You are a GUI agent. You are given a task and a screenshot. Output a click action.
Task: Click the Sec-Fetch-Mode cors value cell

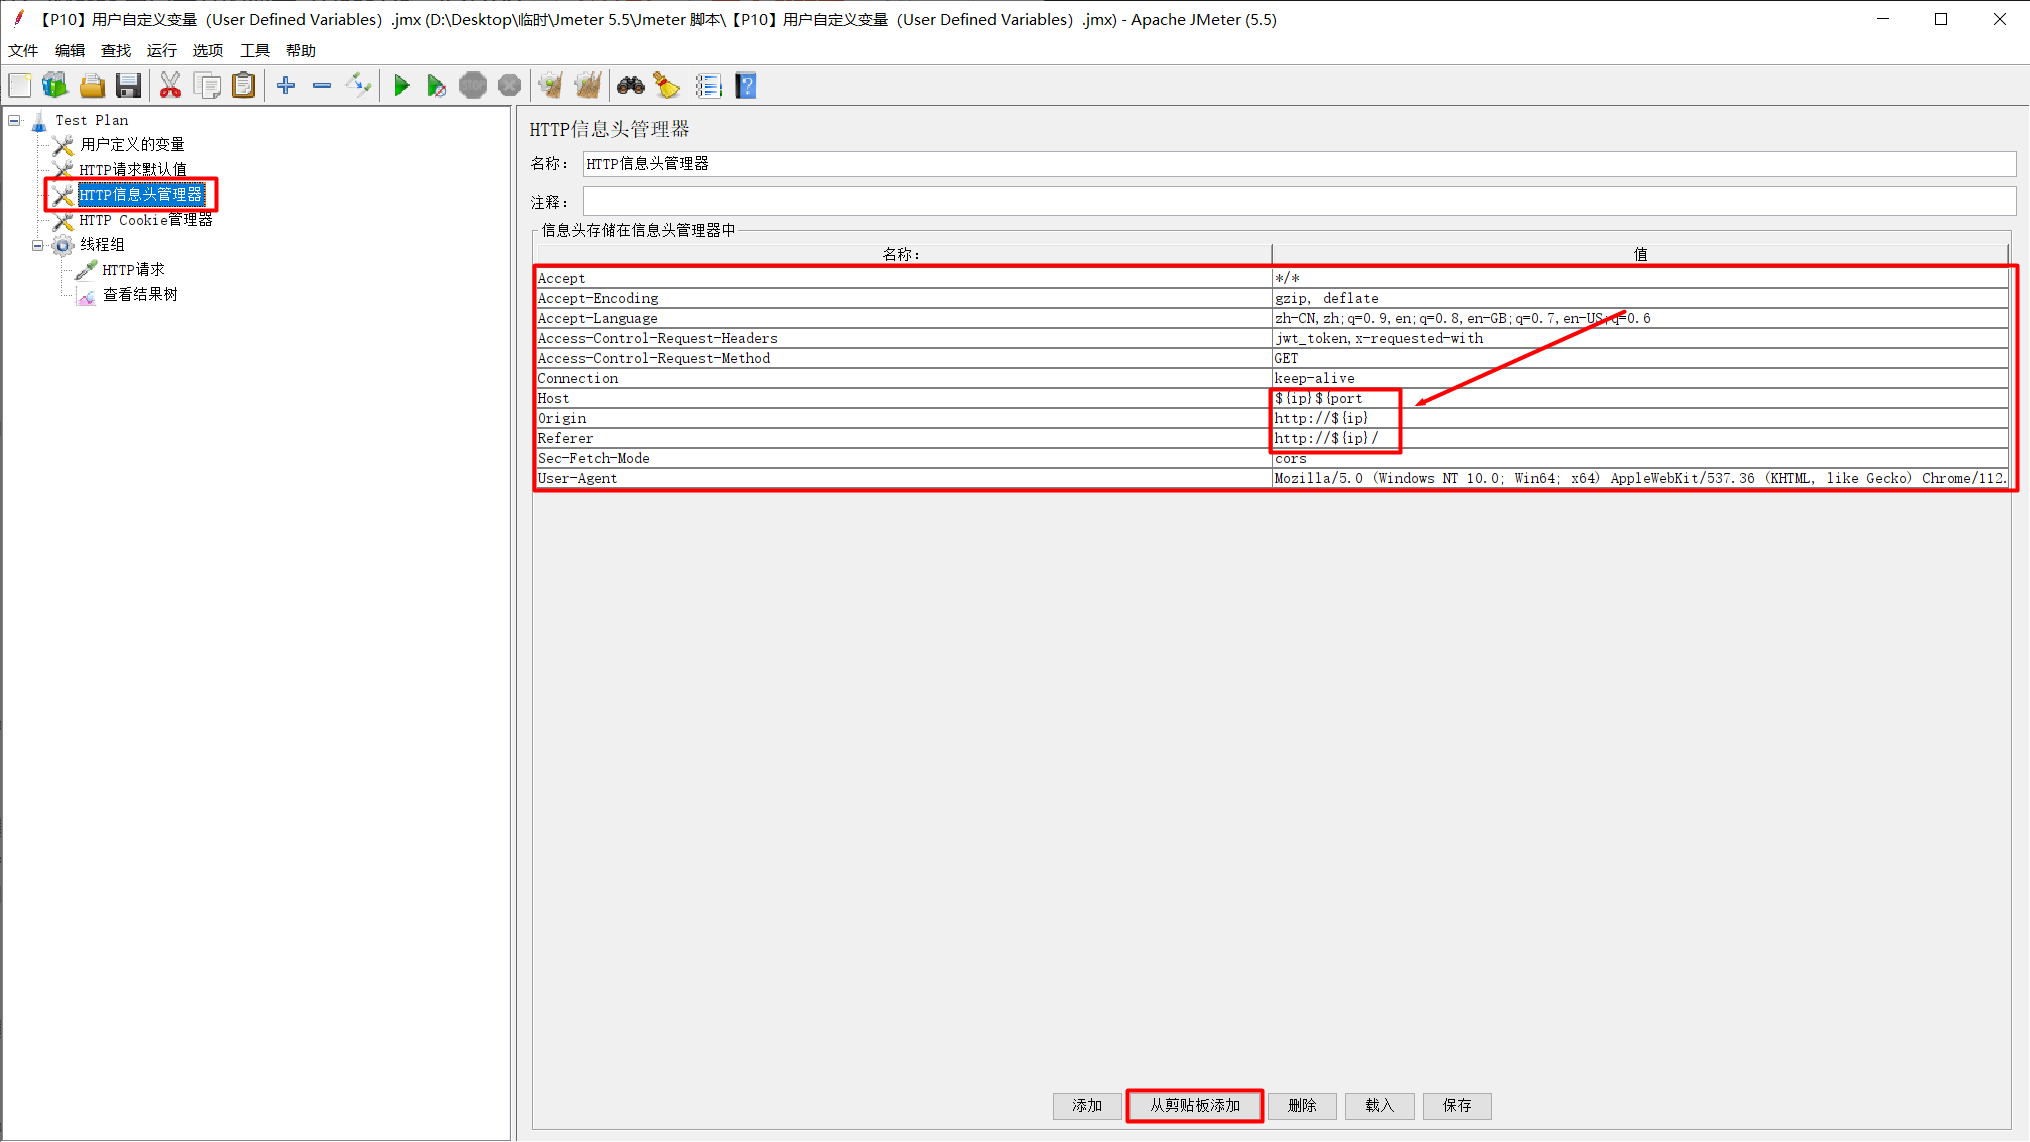[1640, 459]
